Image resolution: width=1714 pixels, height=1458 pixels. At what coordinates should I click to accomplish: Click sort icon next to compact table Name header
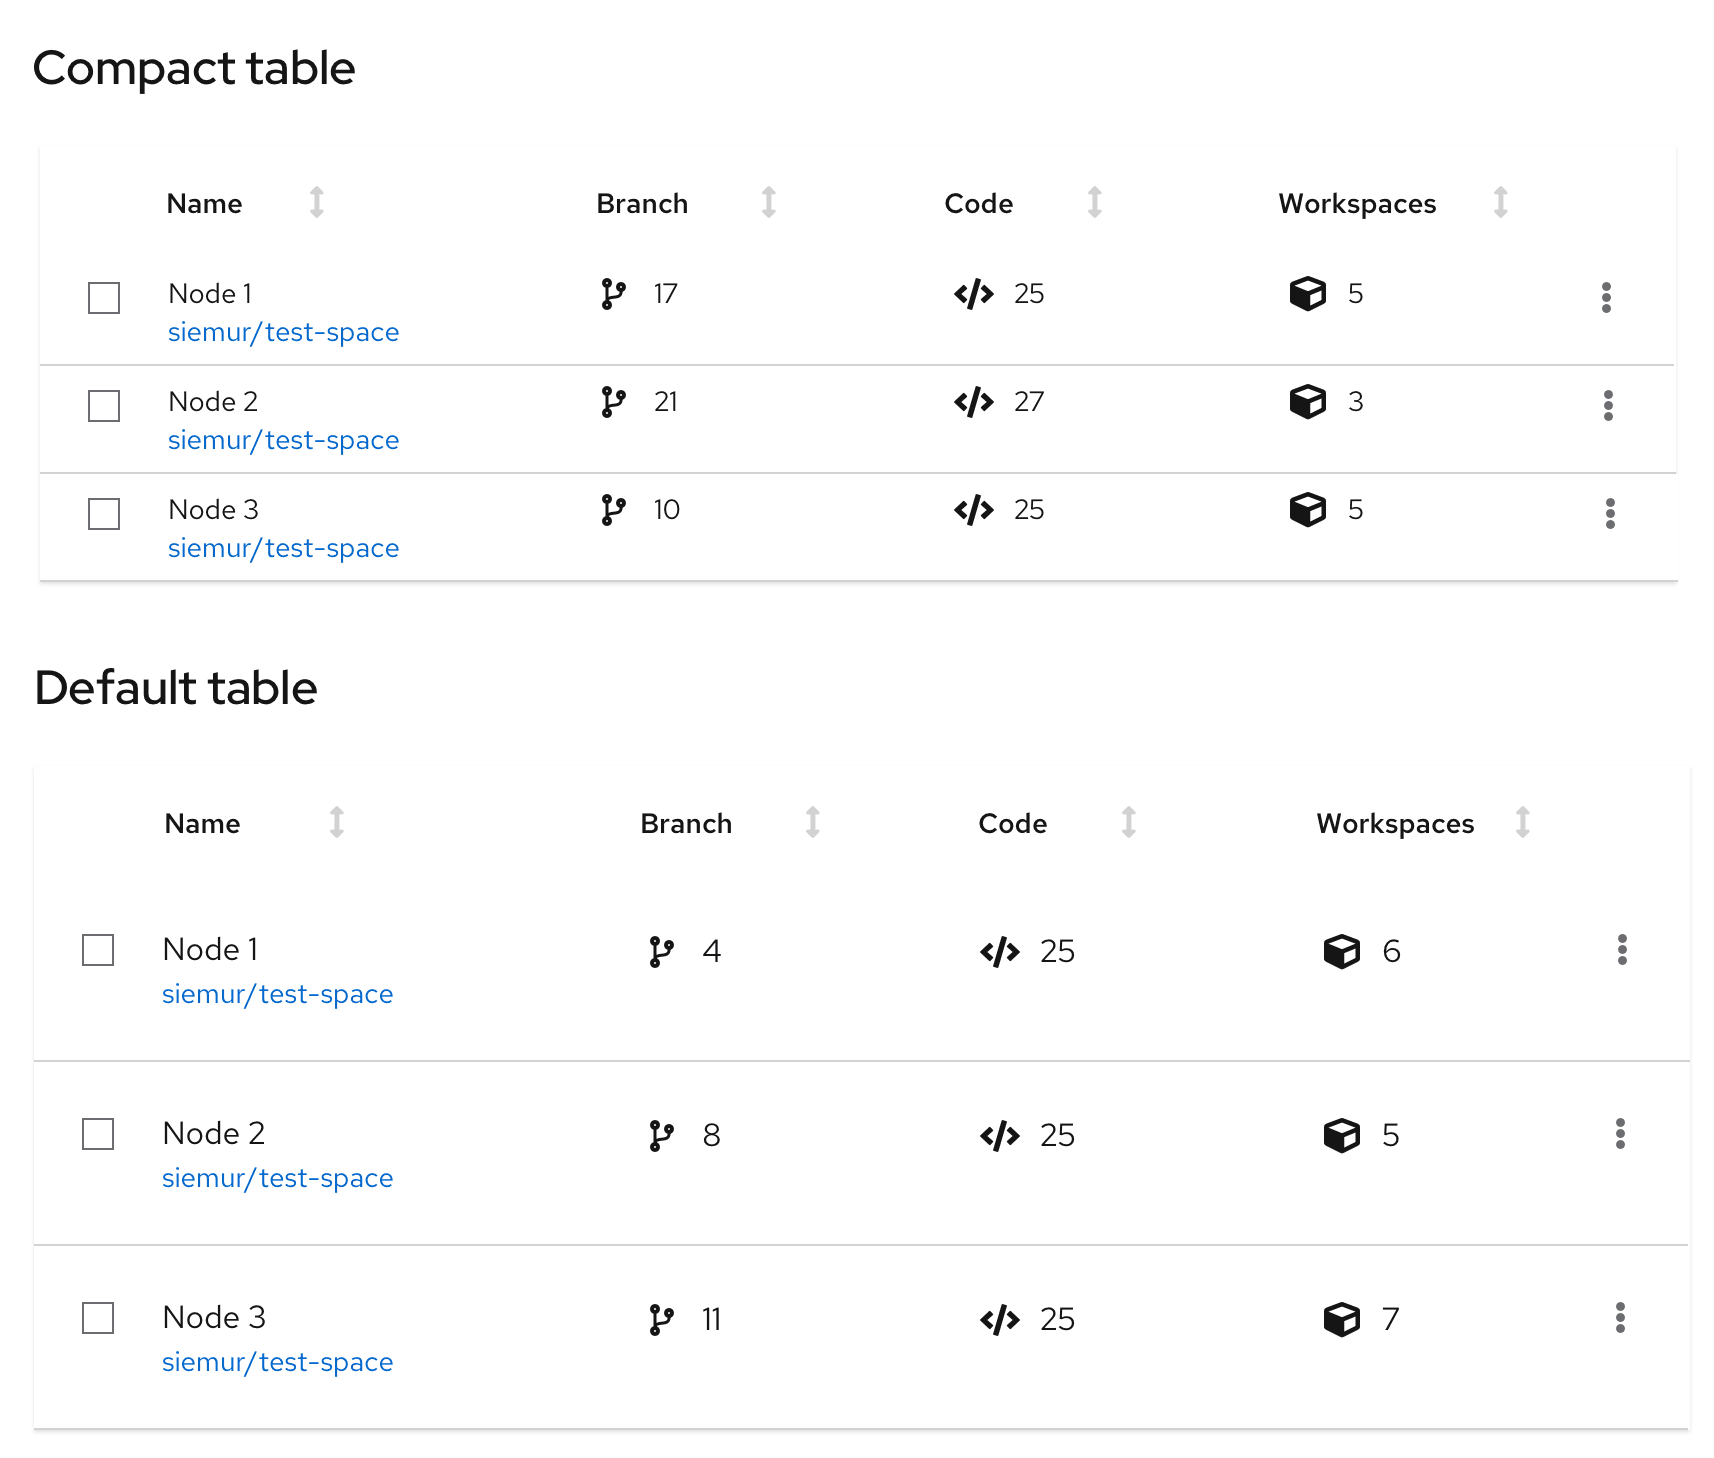316,202
